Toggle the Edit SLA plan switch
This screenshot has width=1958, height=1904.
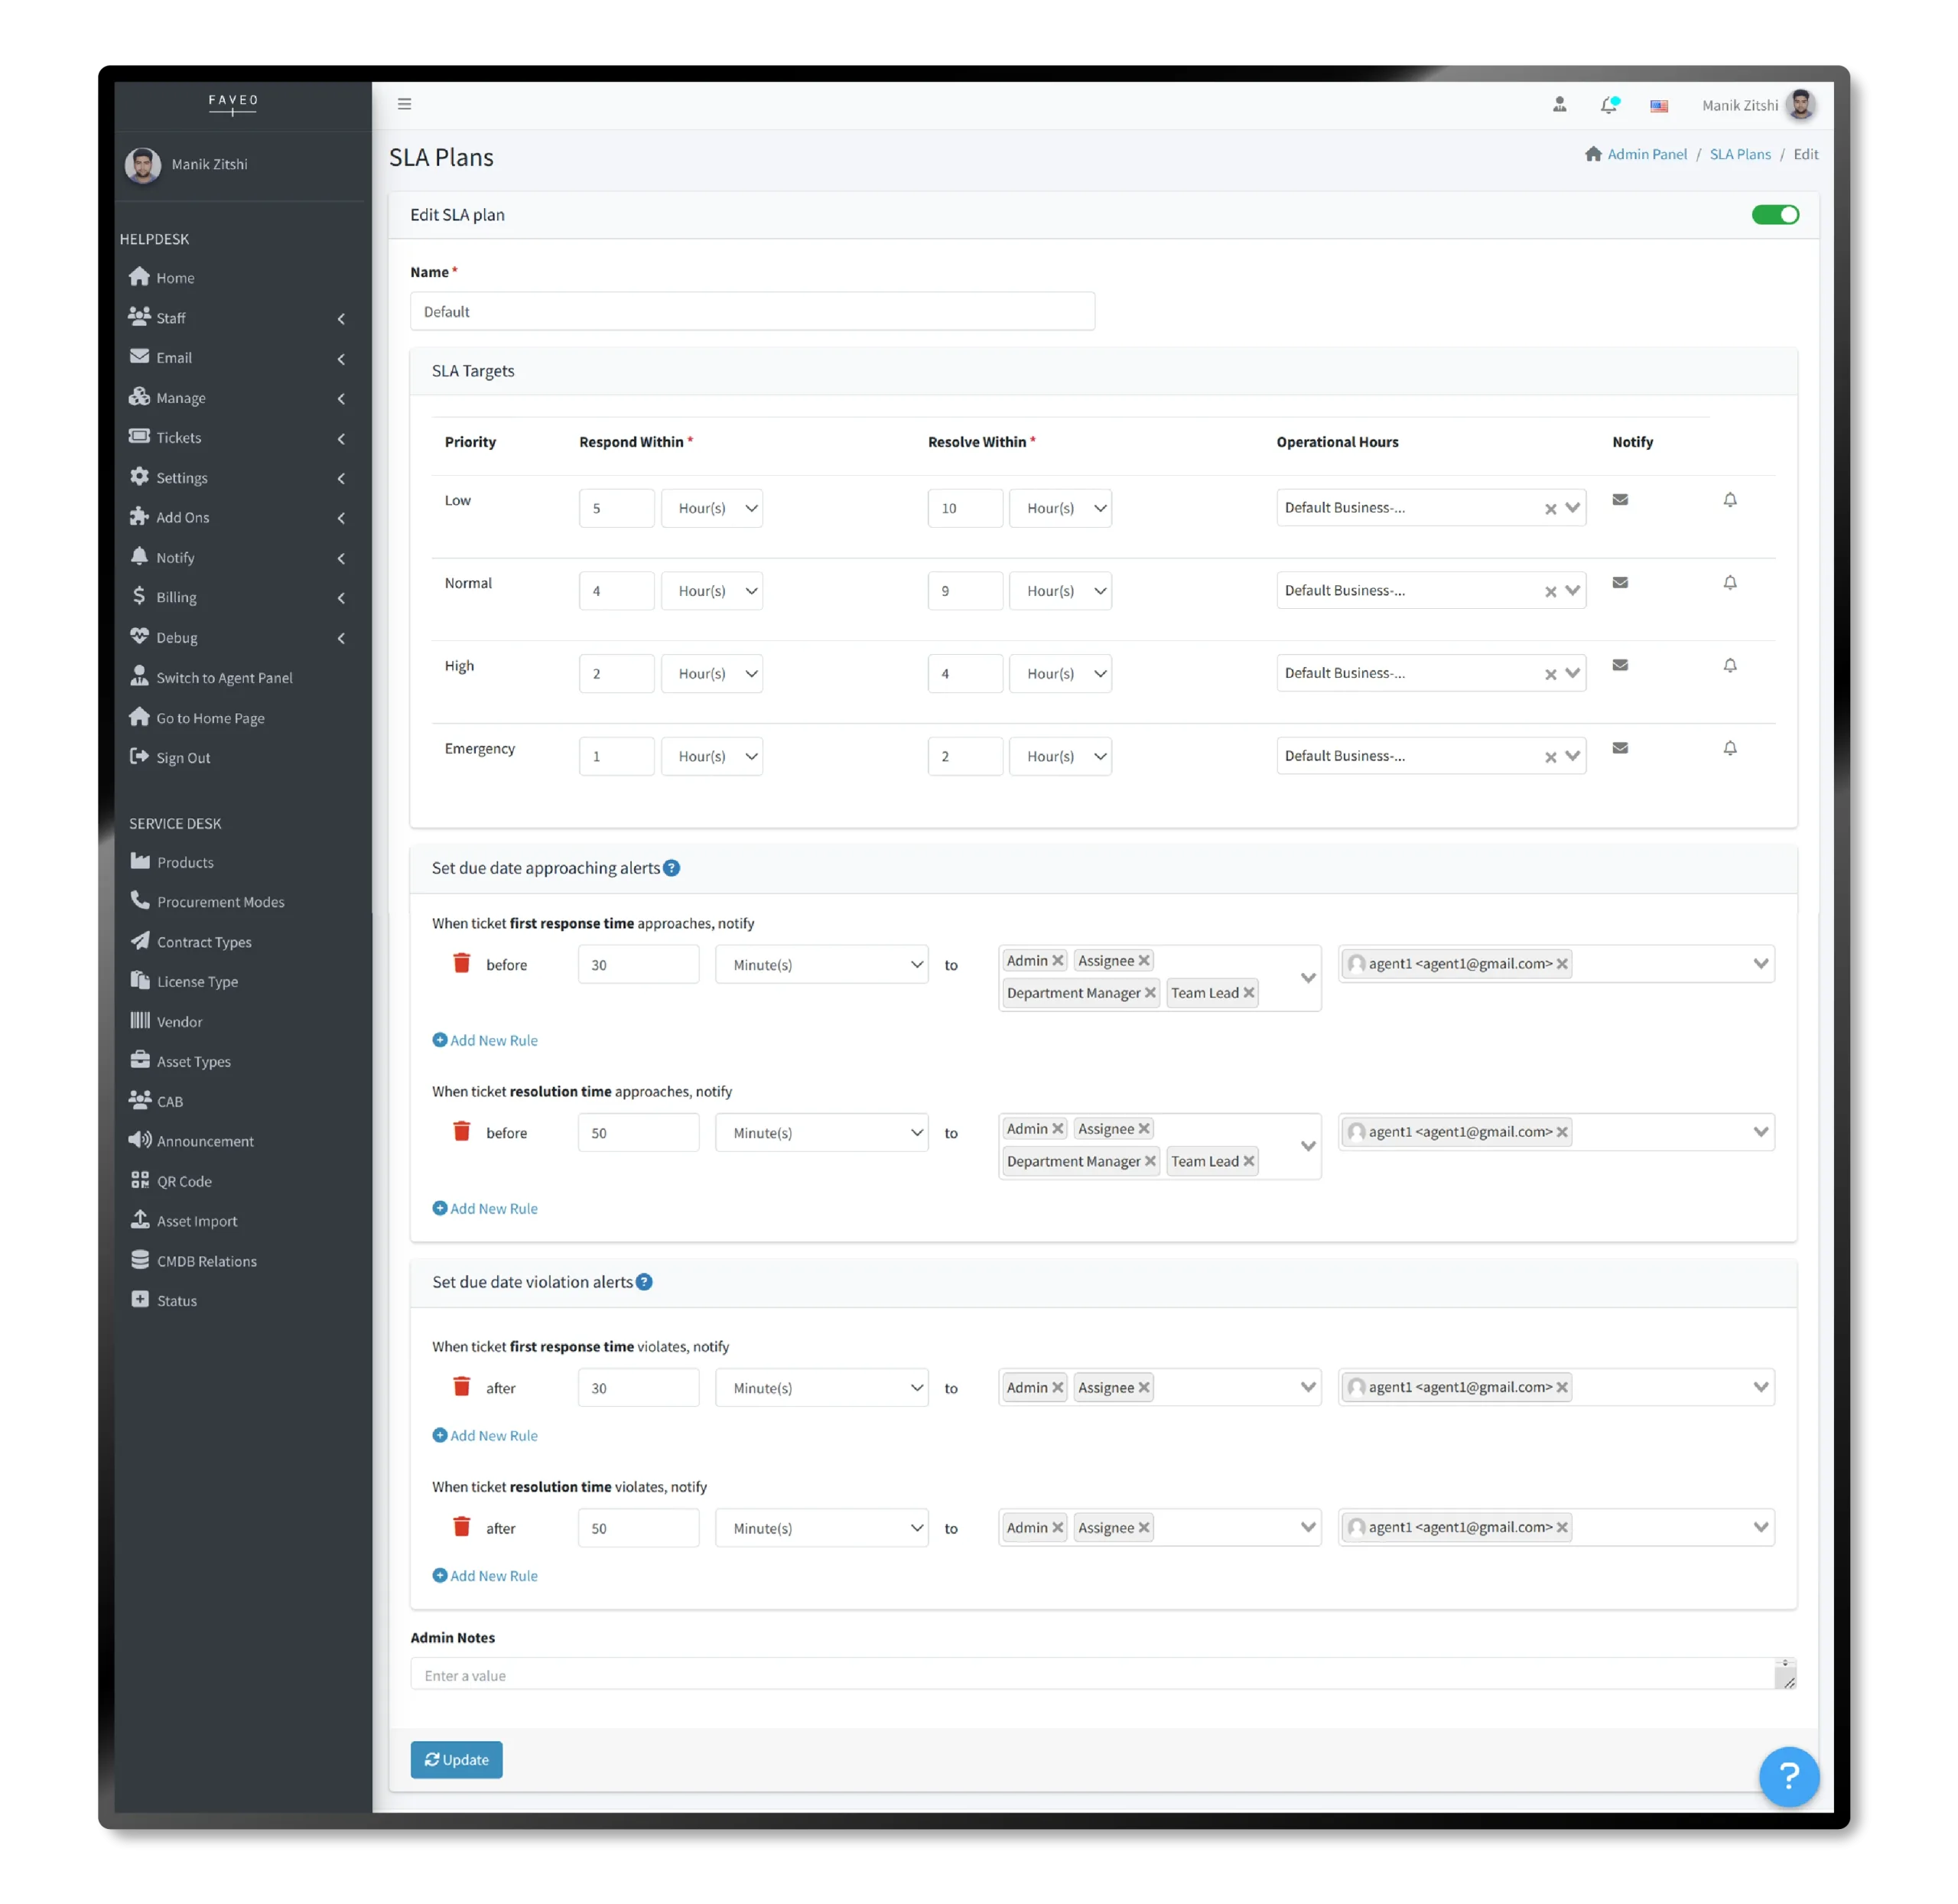click(1775, 214)
